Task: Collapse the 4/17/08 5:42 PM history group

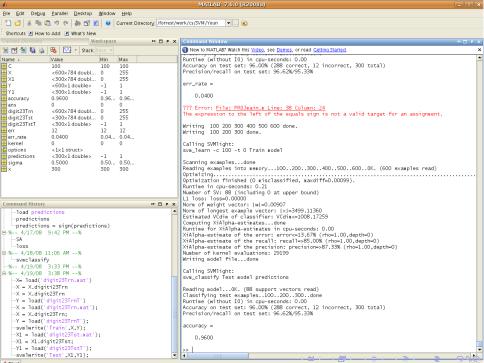Action: pyautogui.click(x=4, y=232)
